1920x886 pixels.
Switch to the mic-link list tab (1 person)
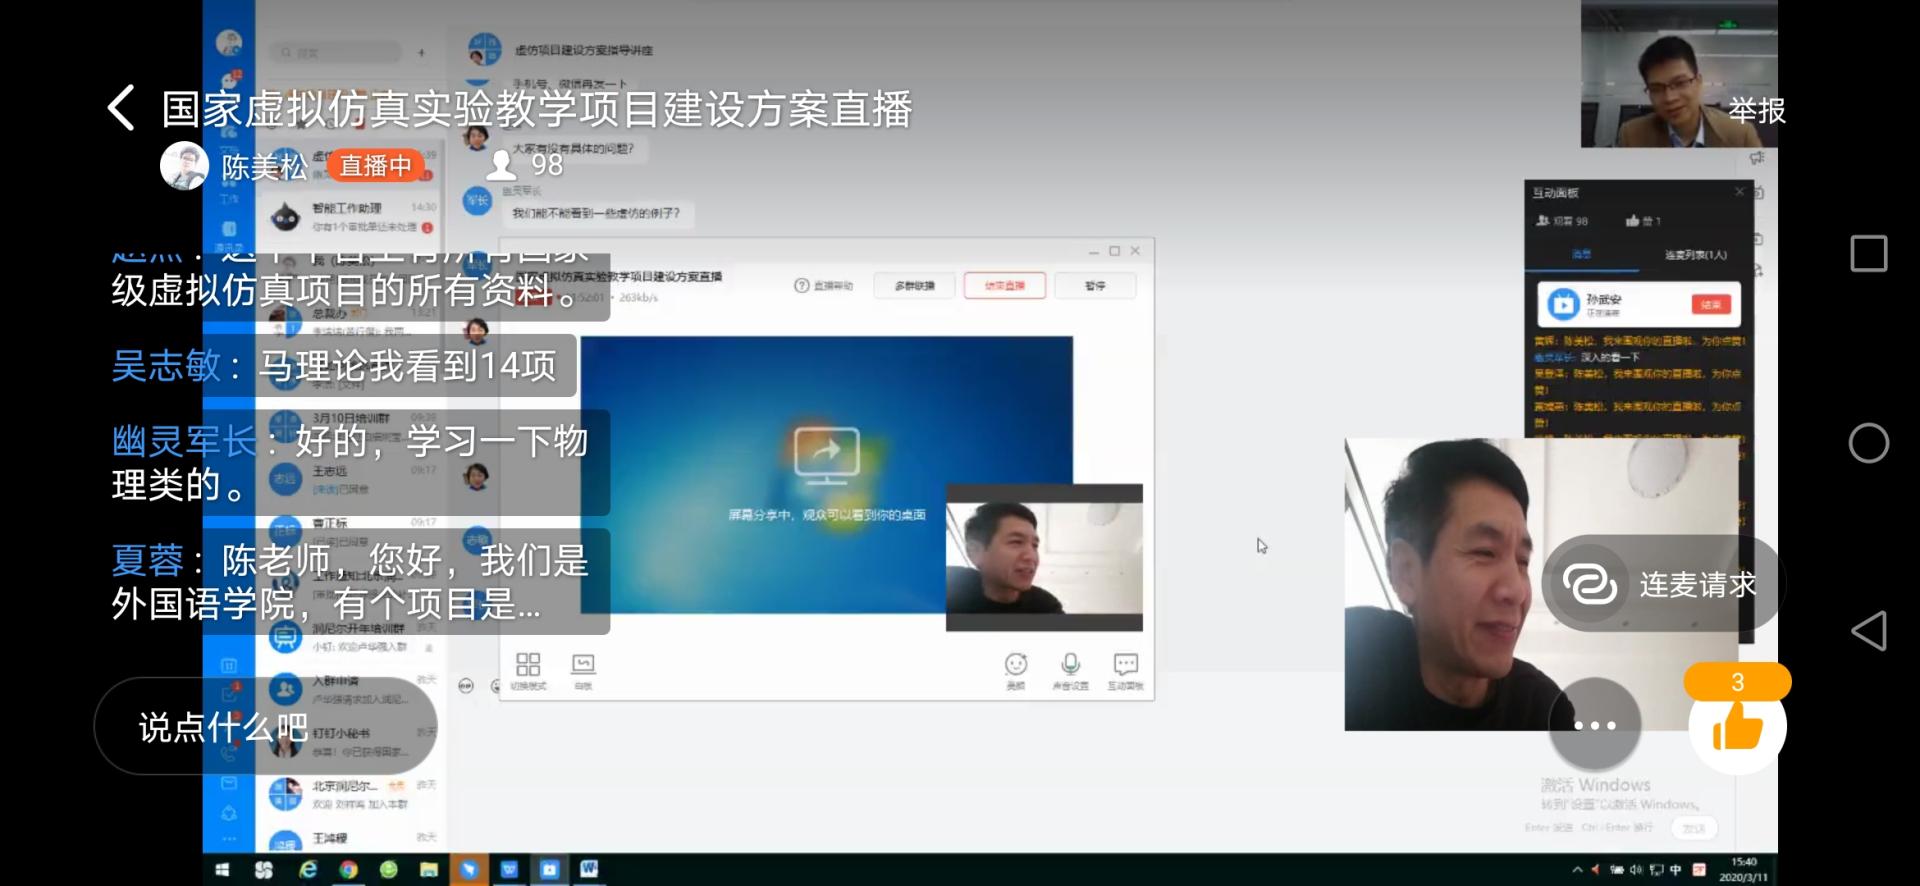tap(1695, 255)
